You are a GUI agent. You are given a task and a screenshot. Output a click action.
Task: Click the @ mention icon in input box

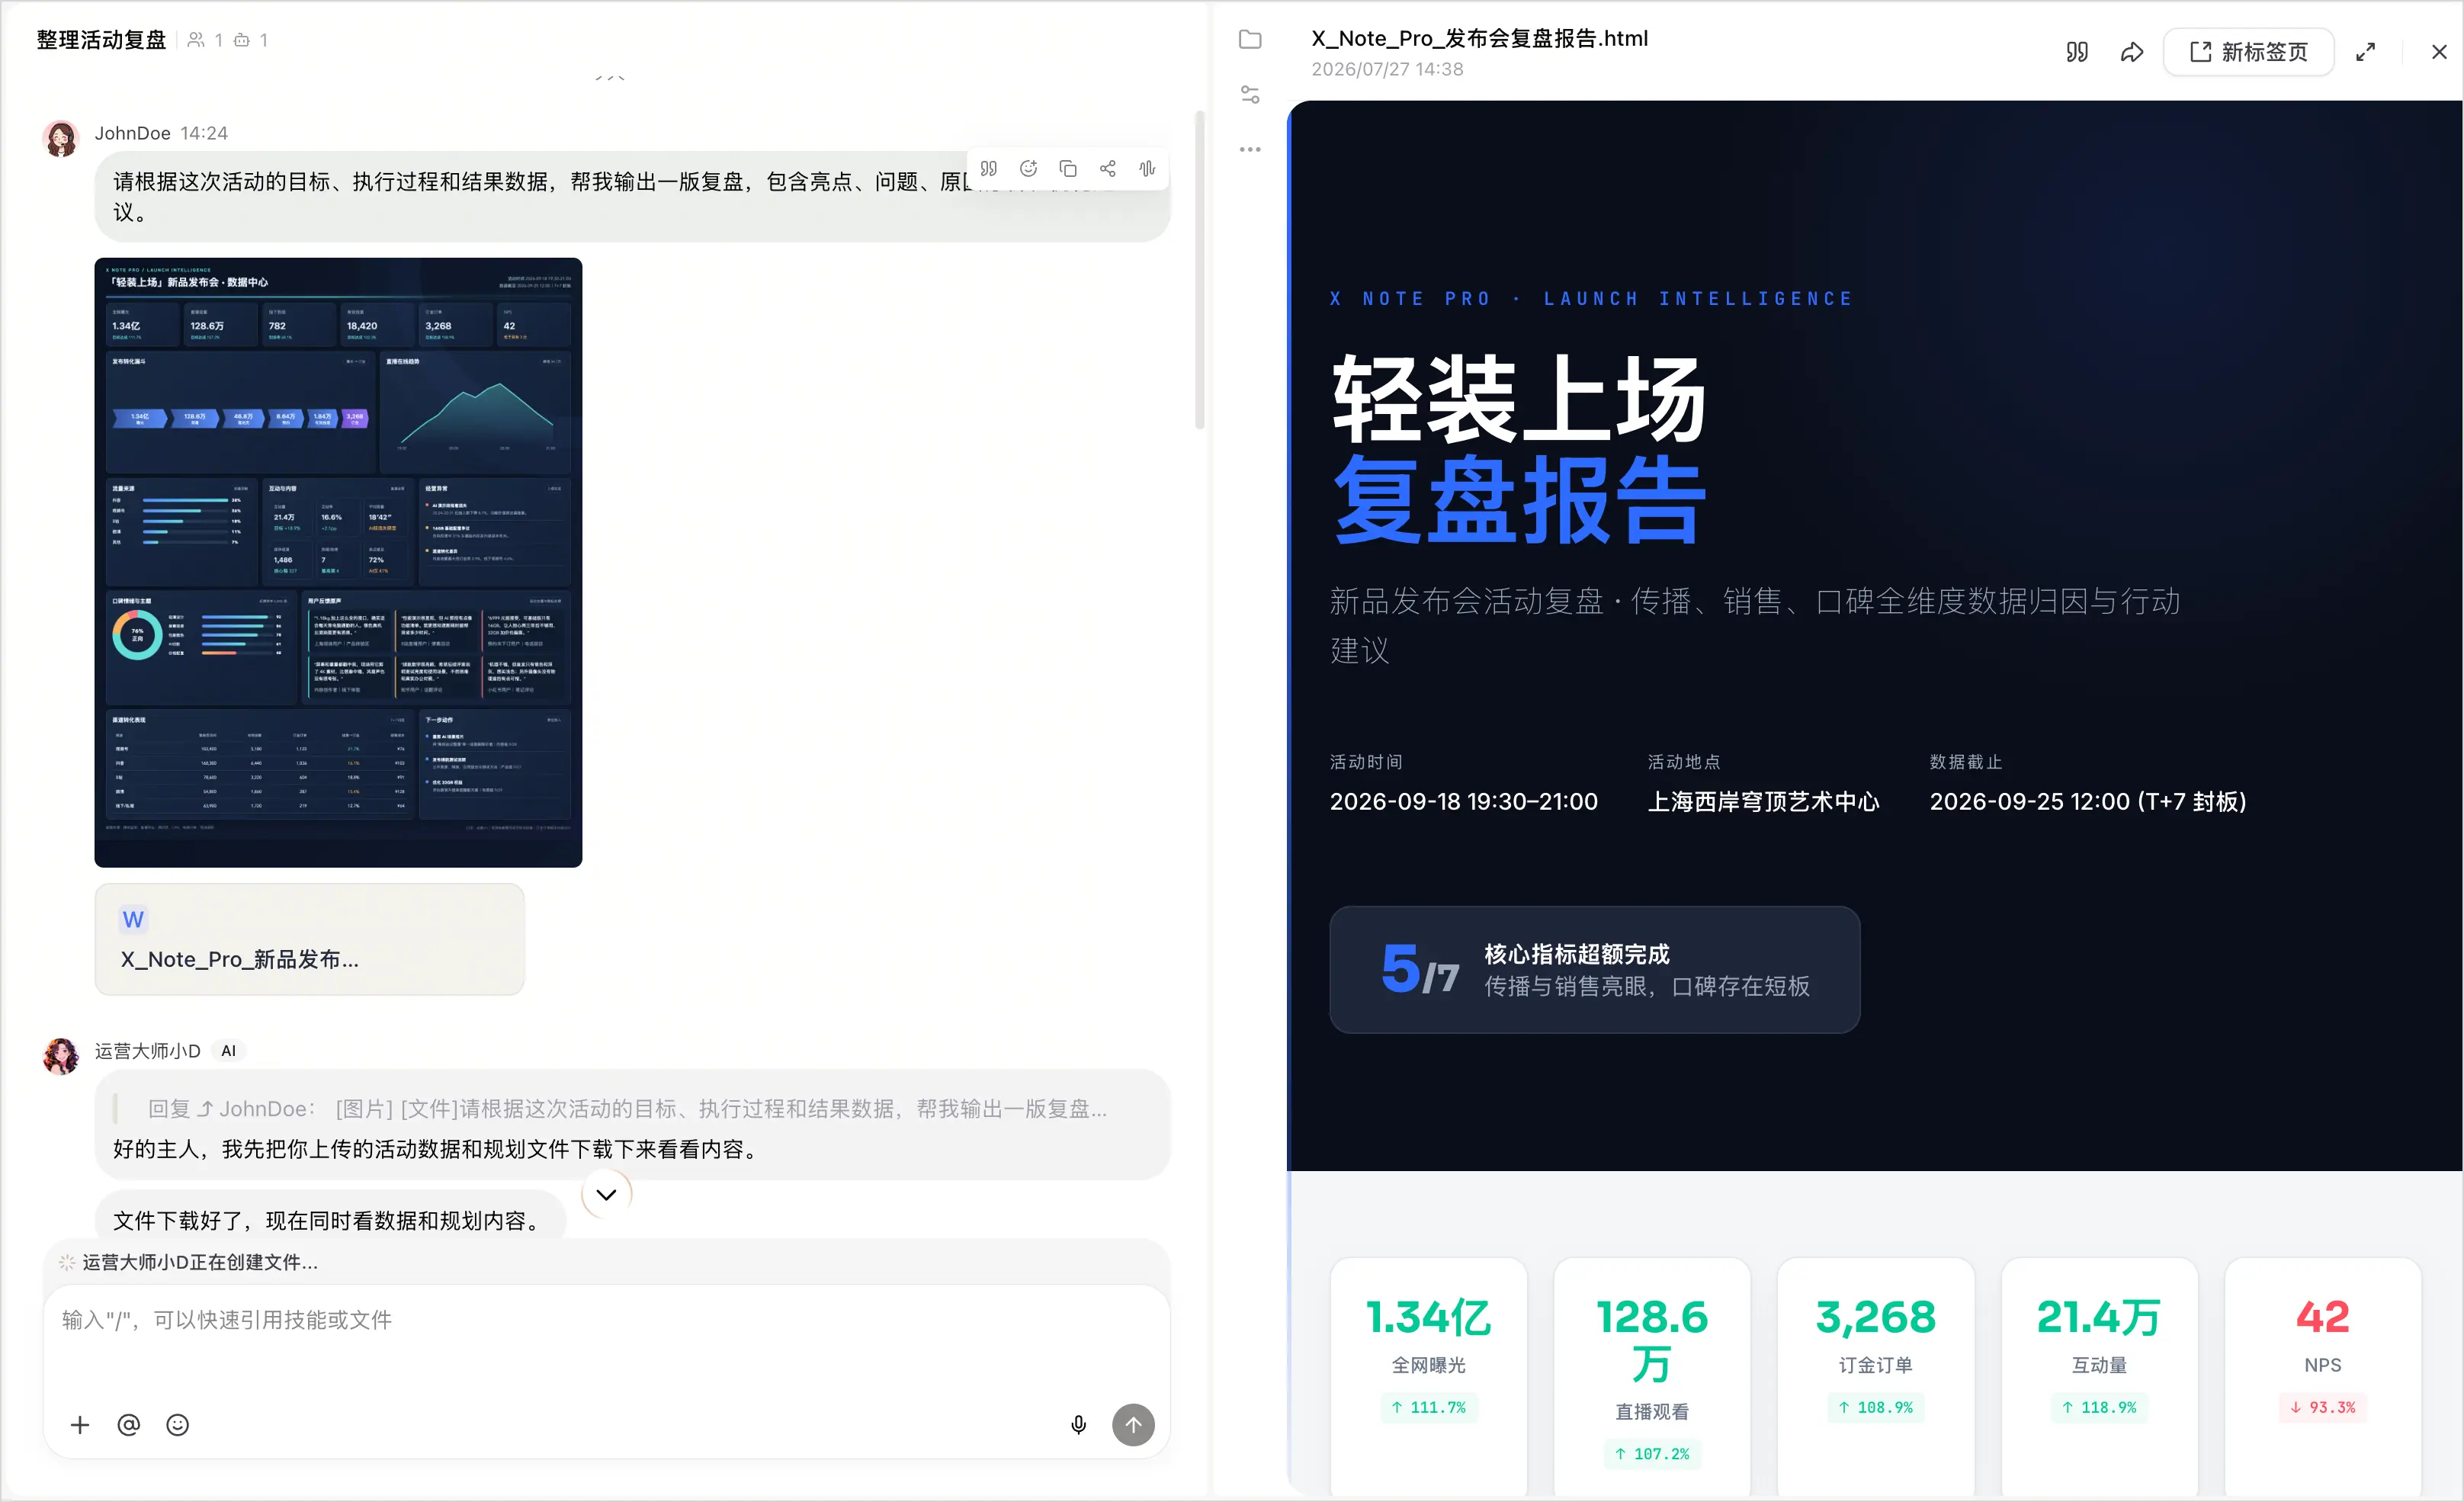click(129, 1425)
